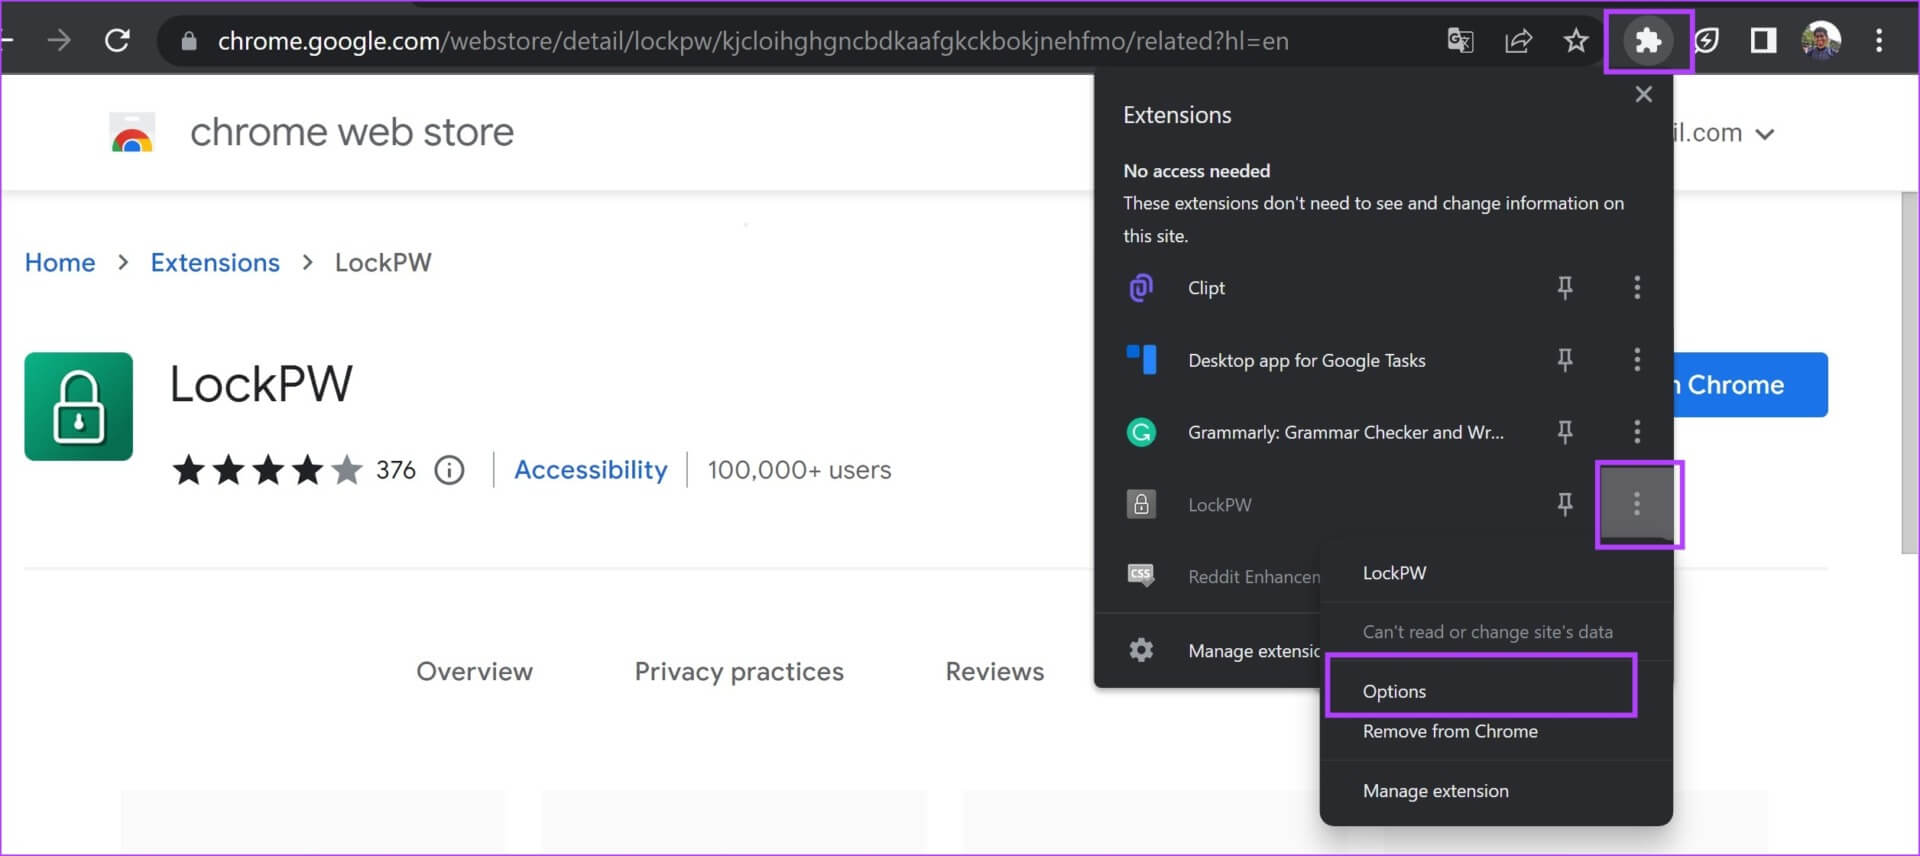
Task: Click the lock icon in address bar
Action: click(x=189, y=41)
